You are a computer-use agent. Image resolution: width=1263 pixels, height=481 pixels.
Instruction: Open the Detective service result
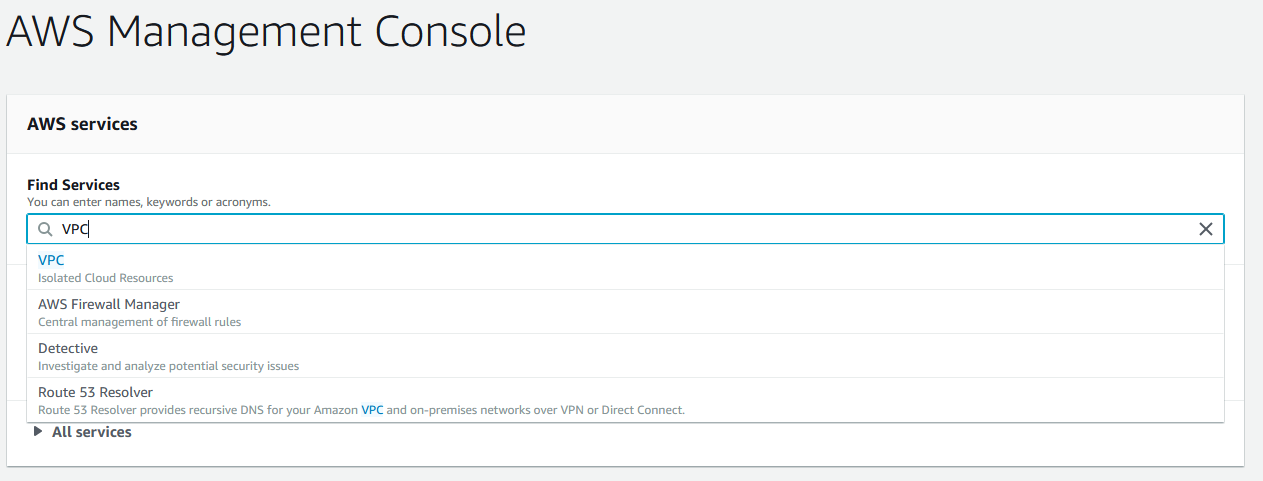point(625,356)
